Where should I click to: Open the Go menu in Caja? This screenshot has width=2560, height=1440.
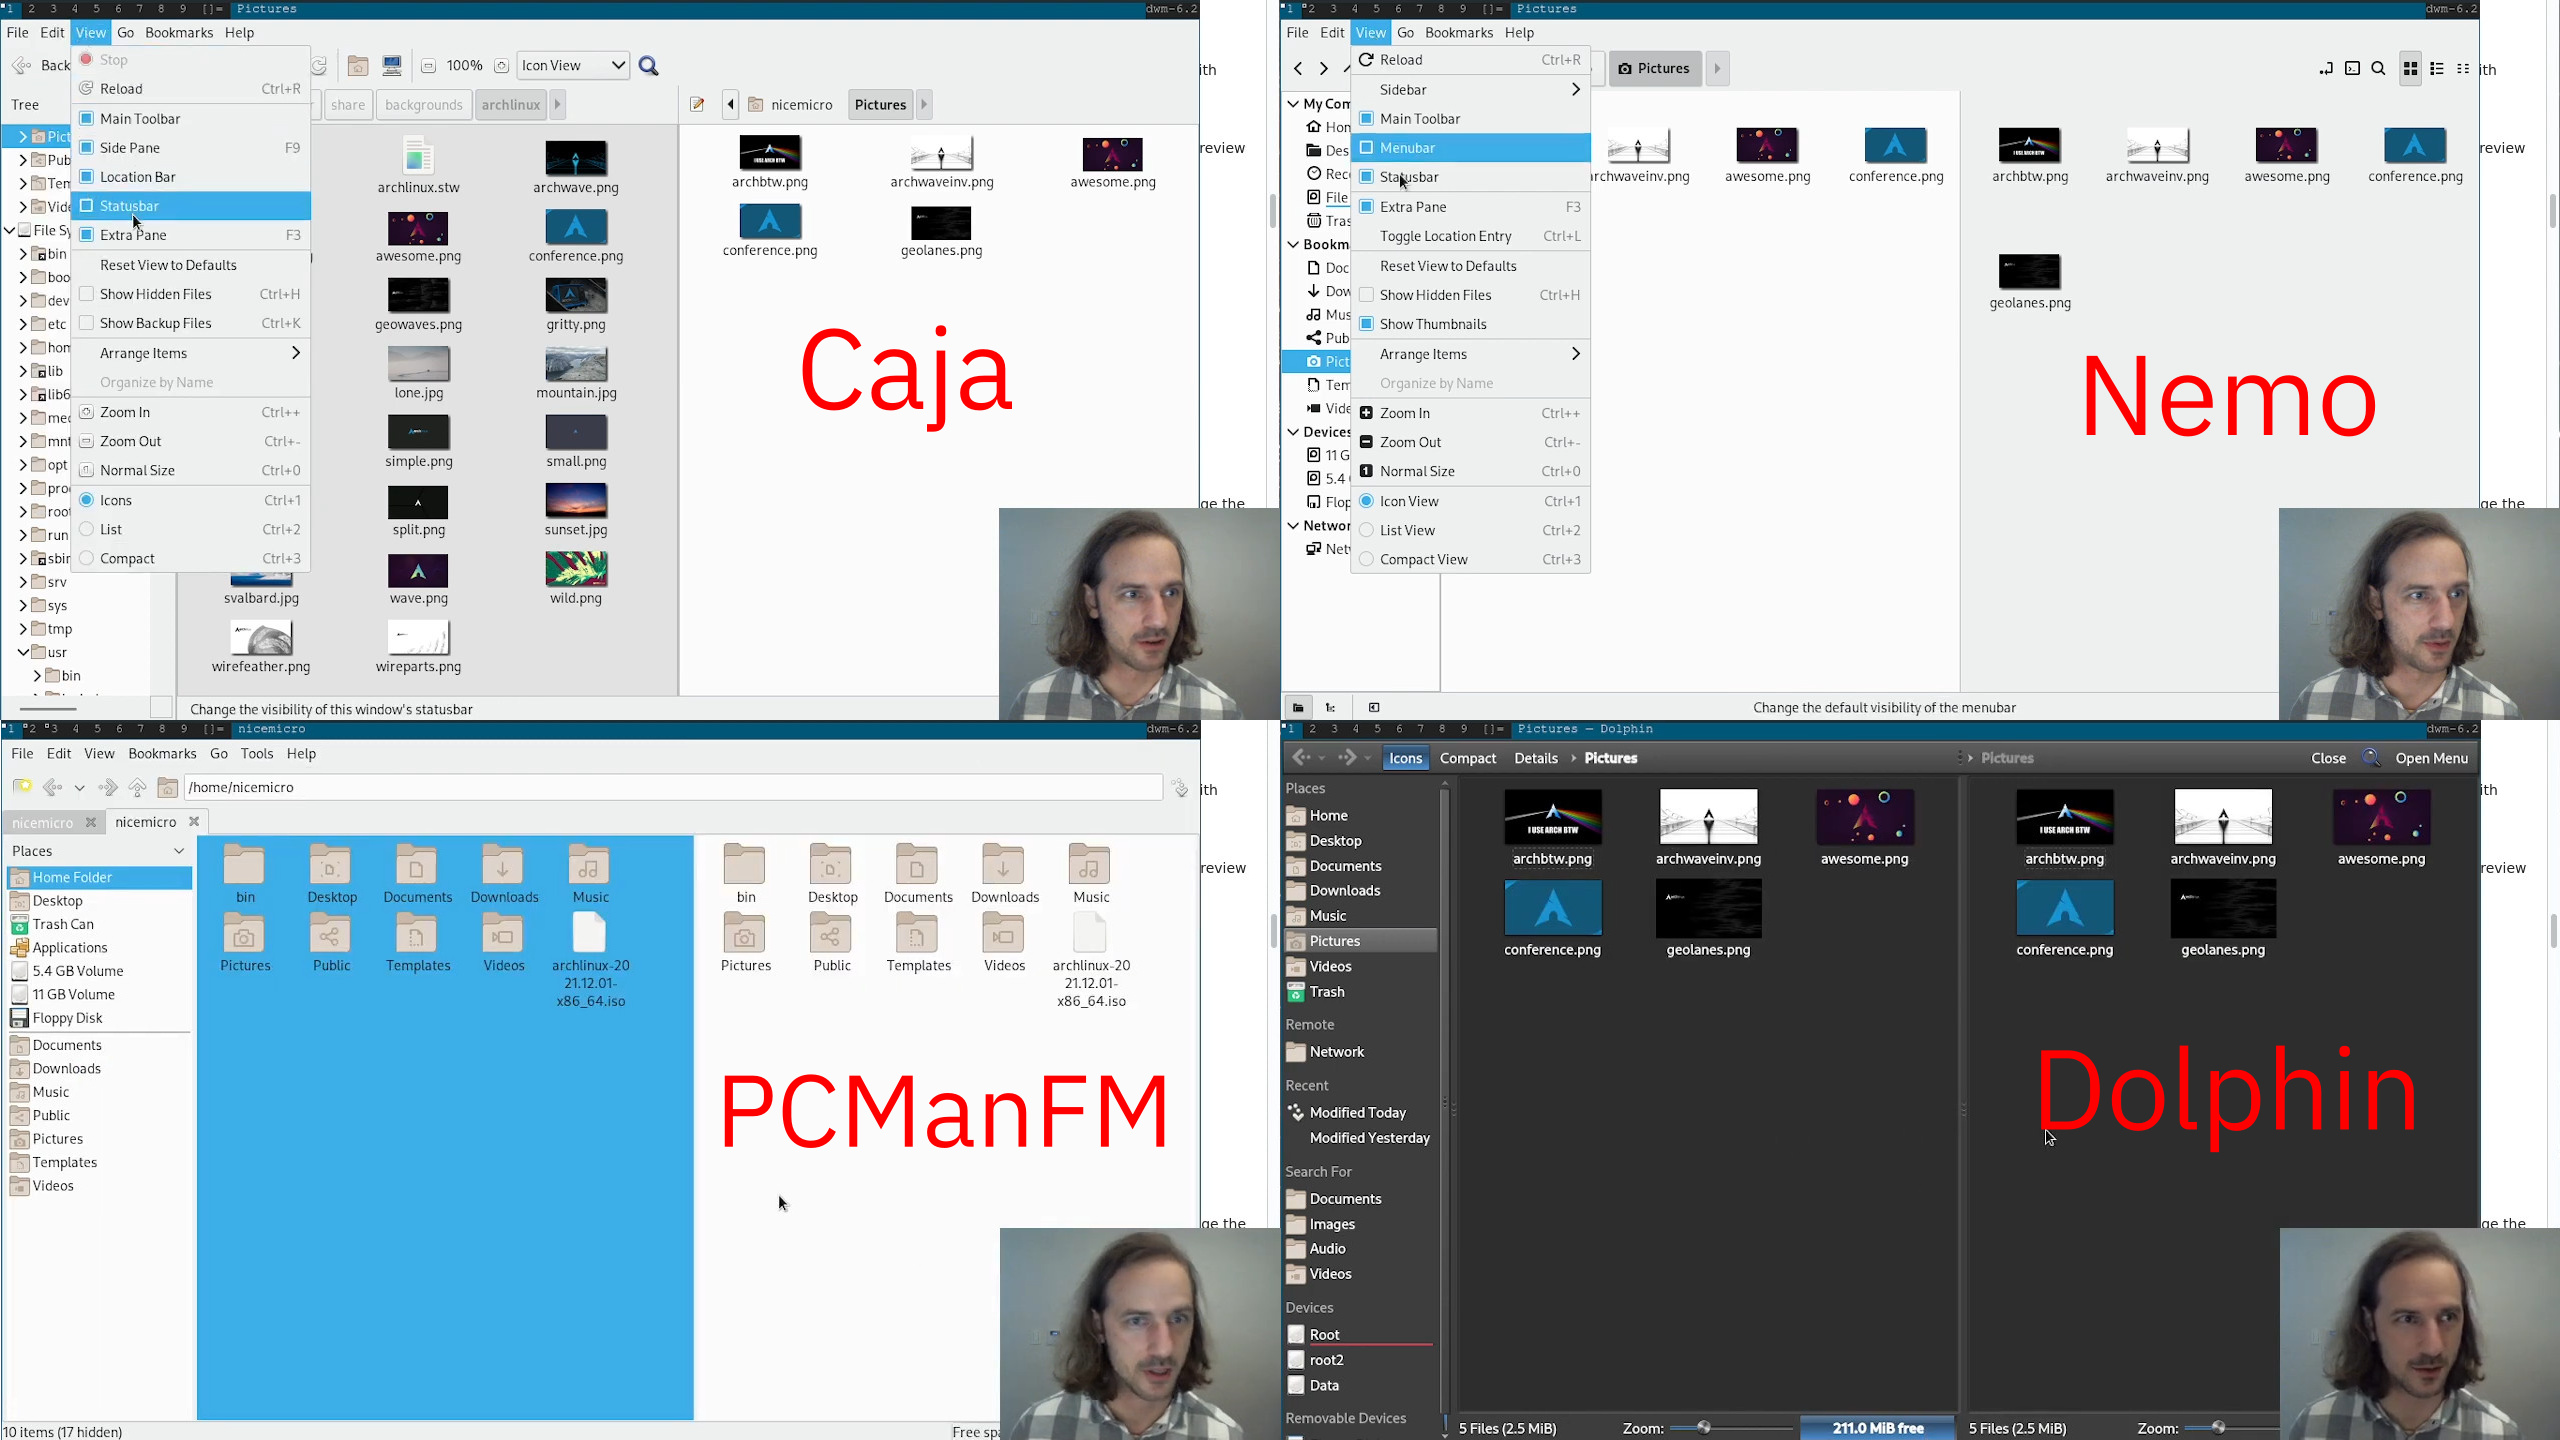tap(125, 33)
